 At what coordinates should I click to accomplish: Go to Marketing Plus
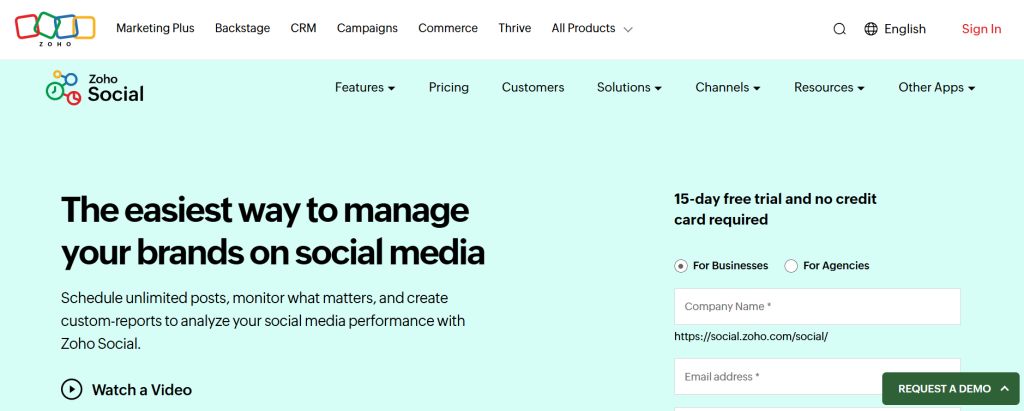click(x=155, y=28)
